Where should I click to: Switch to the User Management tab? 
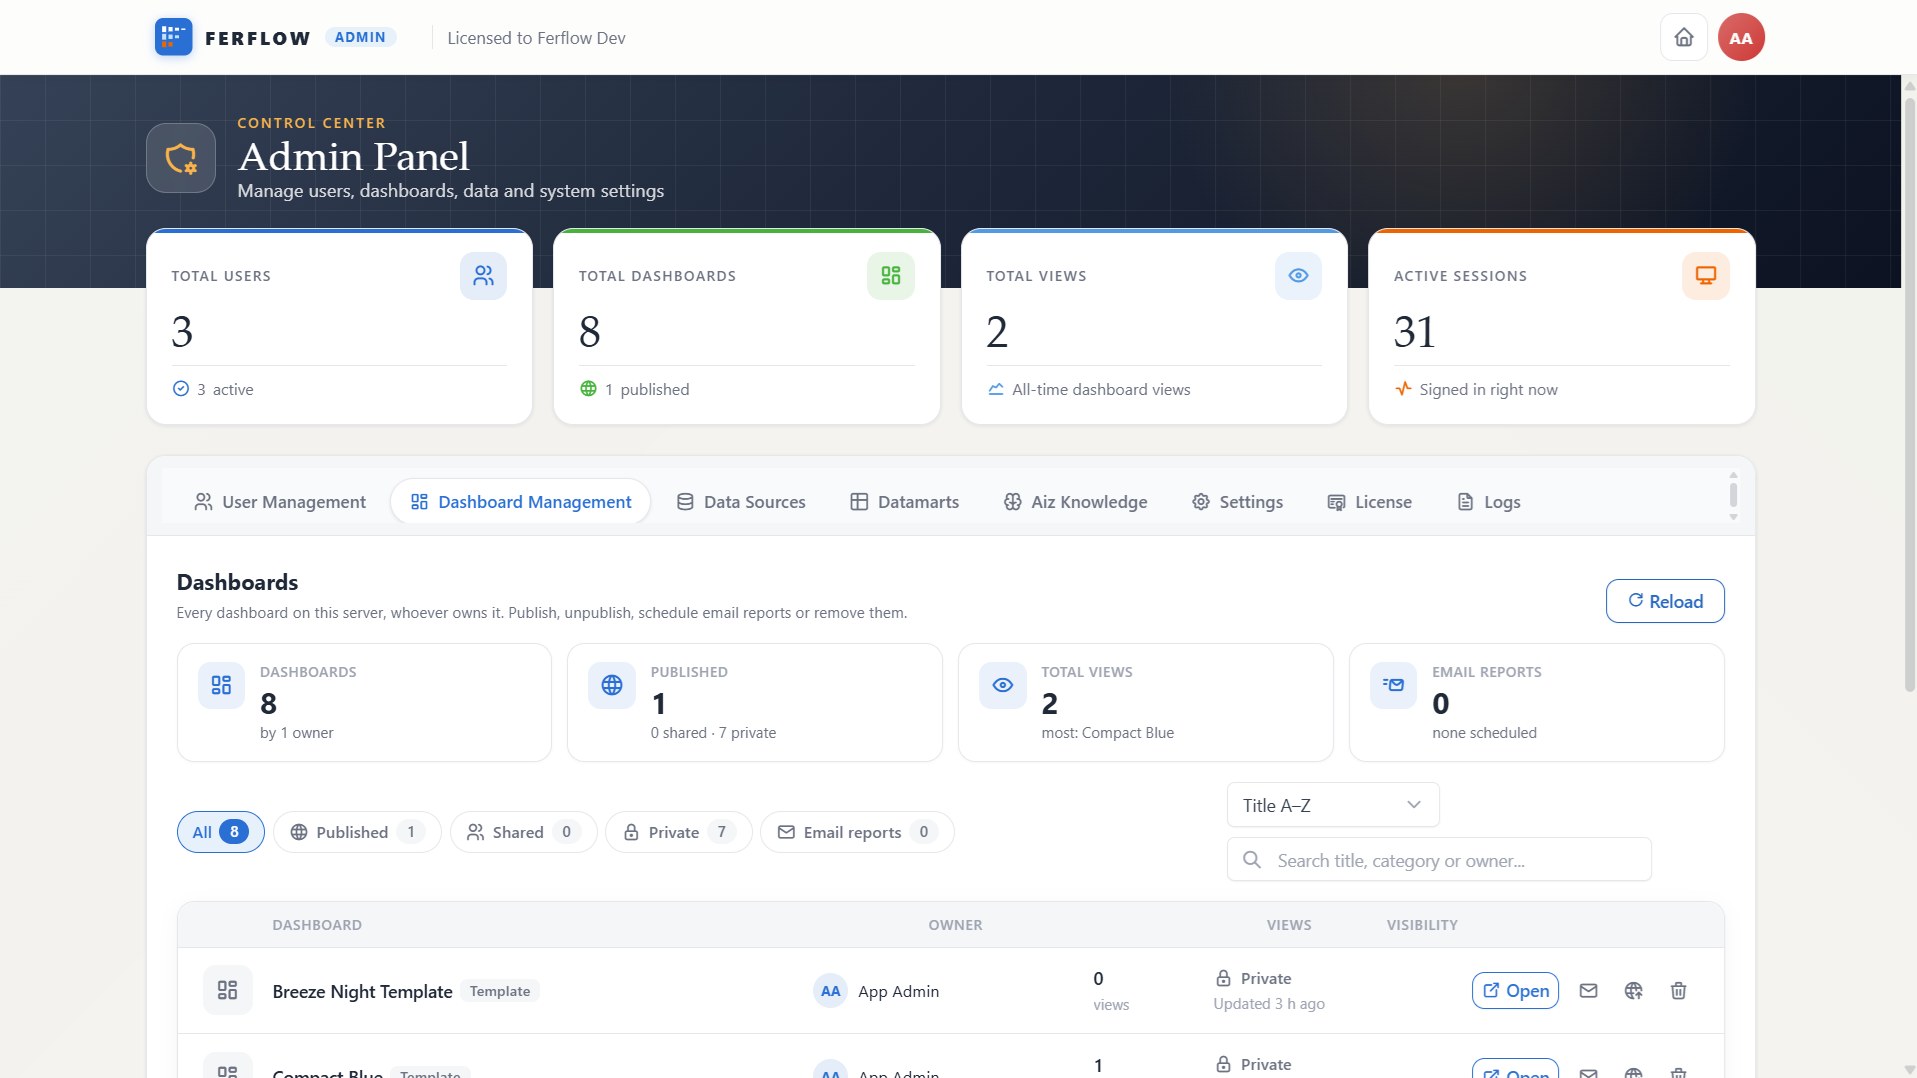click(280, 502)
